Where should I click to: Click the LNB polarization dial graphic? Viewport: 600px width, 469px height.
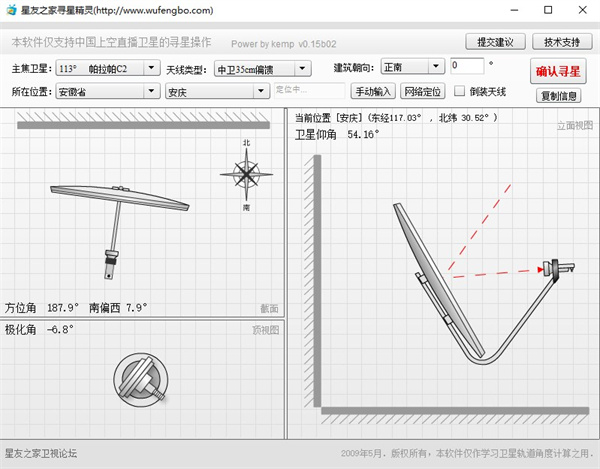(x=141, y=380)
